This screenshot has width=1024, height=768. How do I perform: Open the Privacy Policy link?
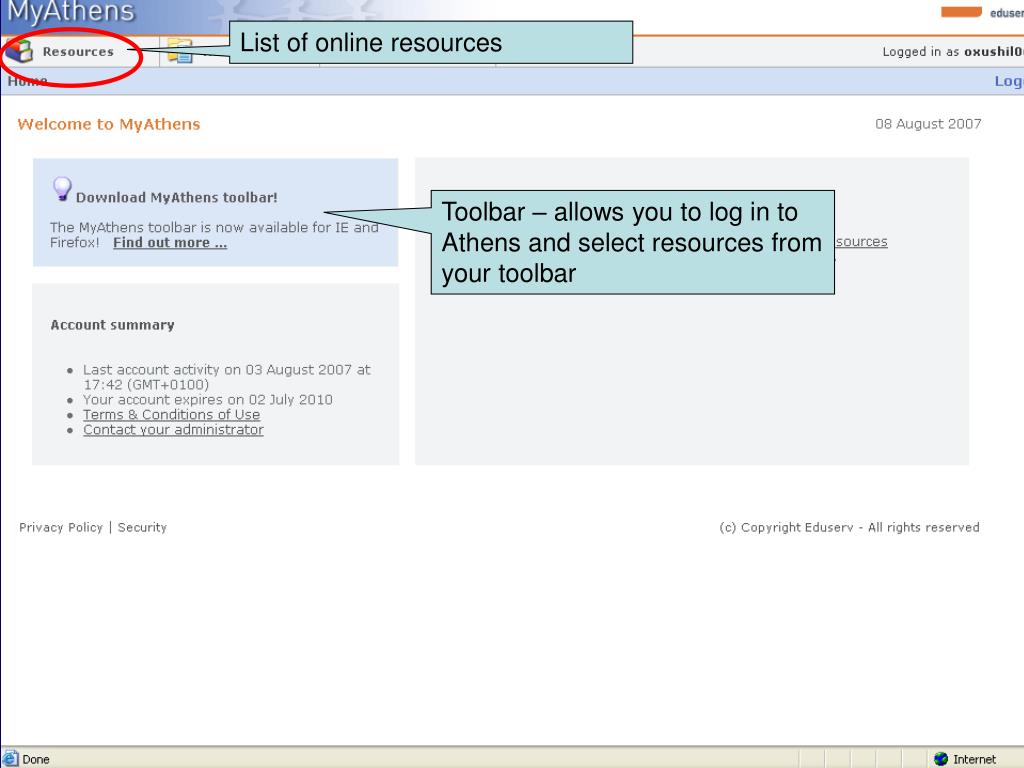[61, 527]
